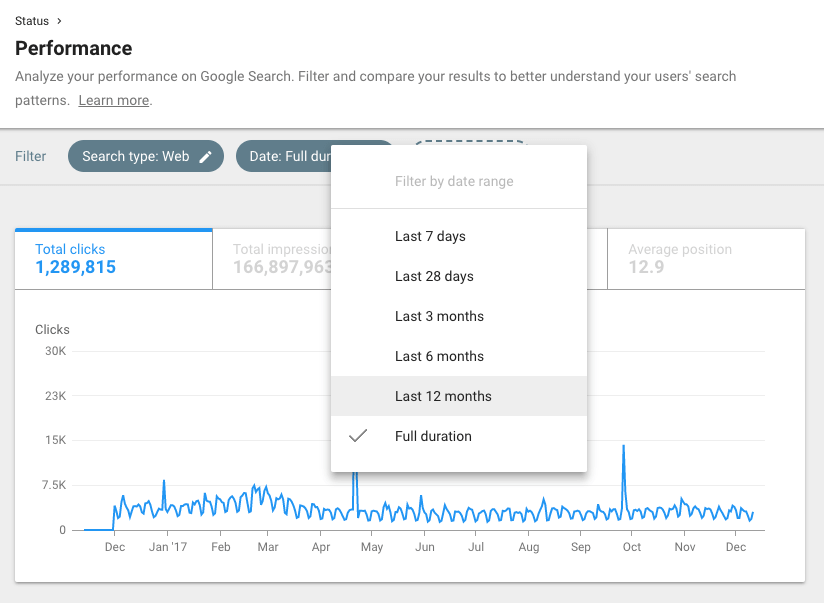Viewport: 824px width, 603px height.
Task: Click the Performance page heading
Action: 74,48
